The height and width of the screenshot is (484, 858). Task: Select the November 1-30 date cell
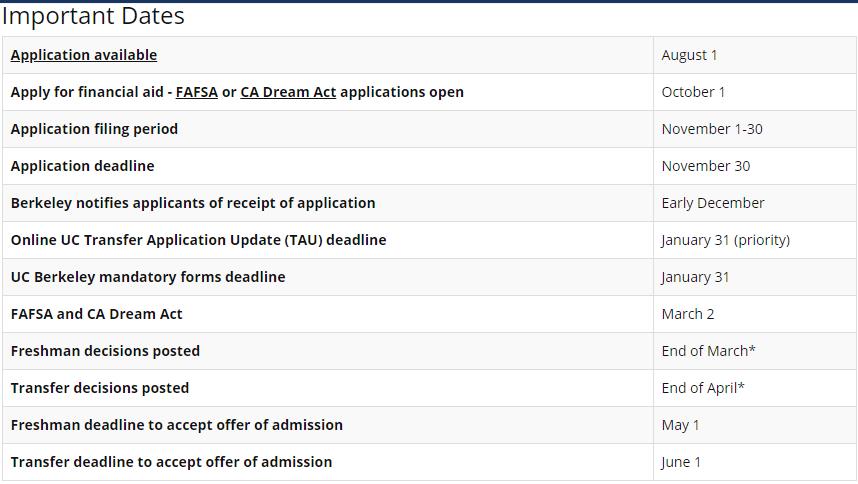click(711, 129)
